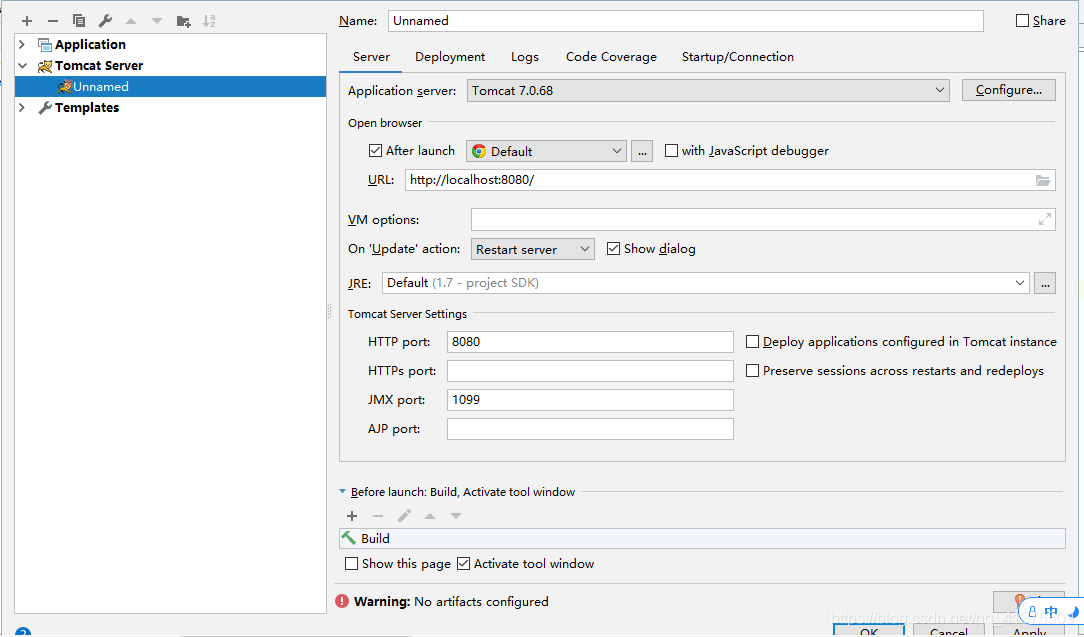
Task: Click the Name text field
Action: pyautogui.click(x=686, y=21)
